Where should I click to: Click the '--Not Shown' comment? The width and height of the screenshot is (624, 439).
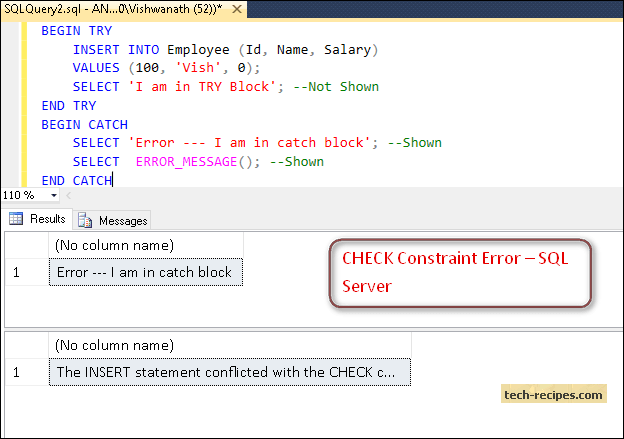click(x=336, y=87)
